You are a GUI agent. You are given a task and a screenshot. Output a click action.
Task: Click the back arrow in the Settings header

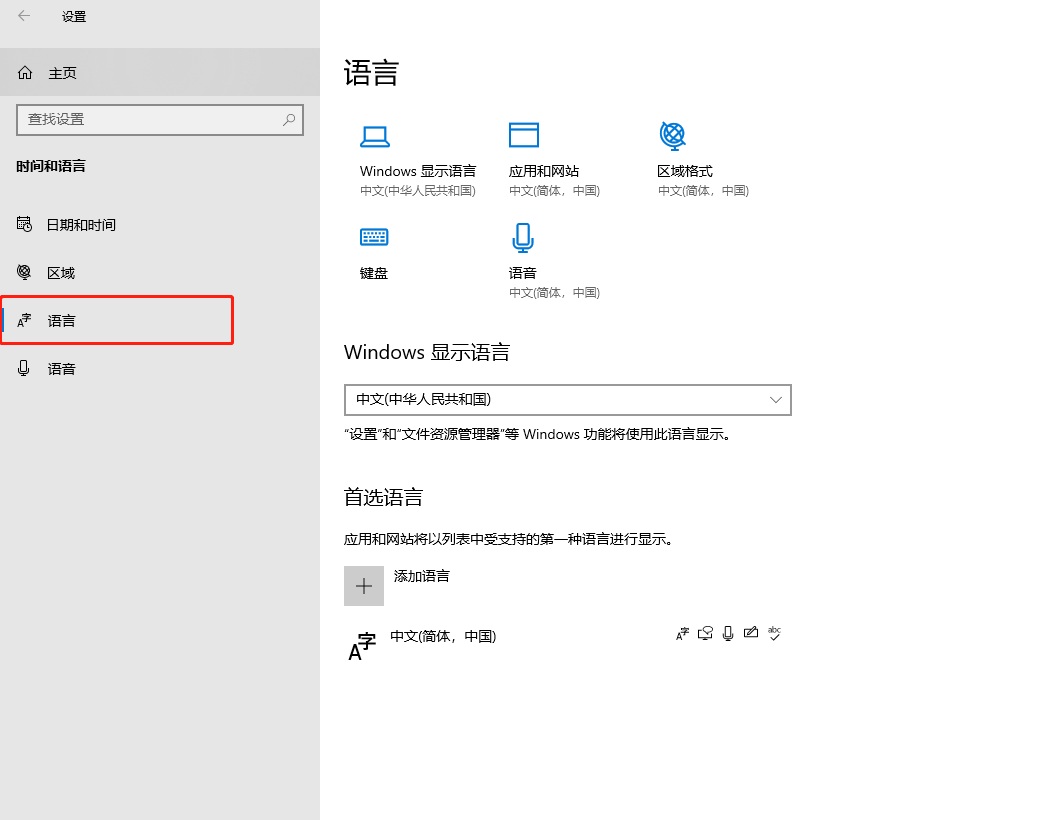(x=24, y=16)
